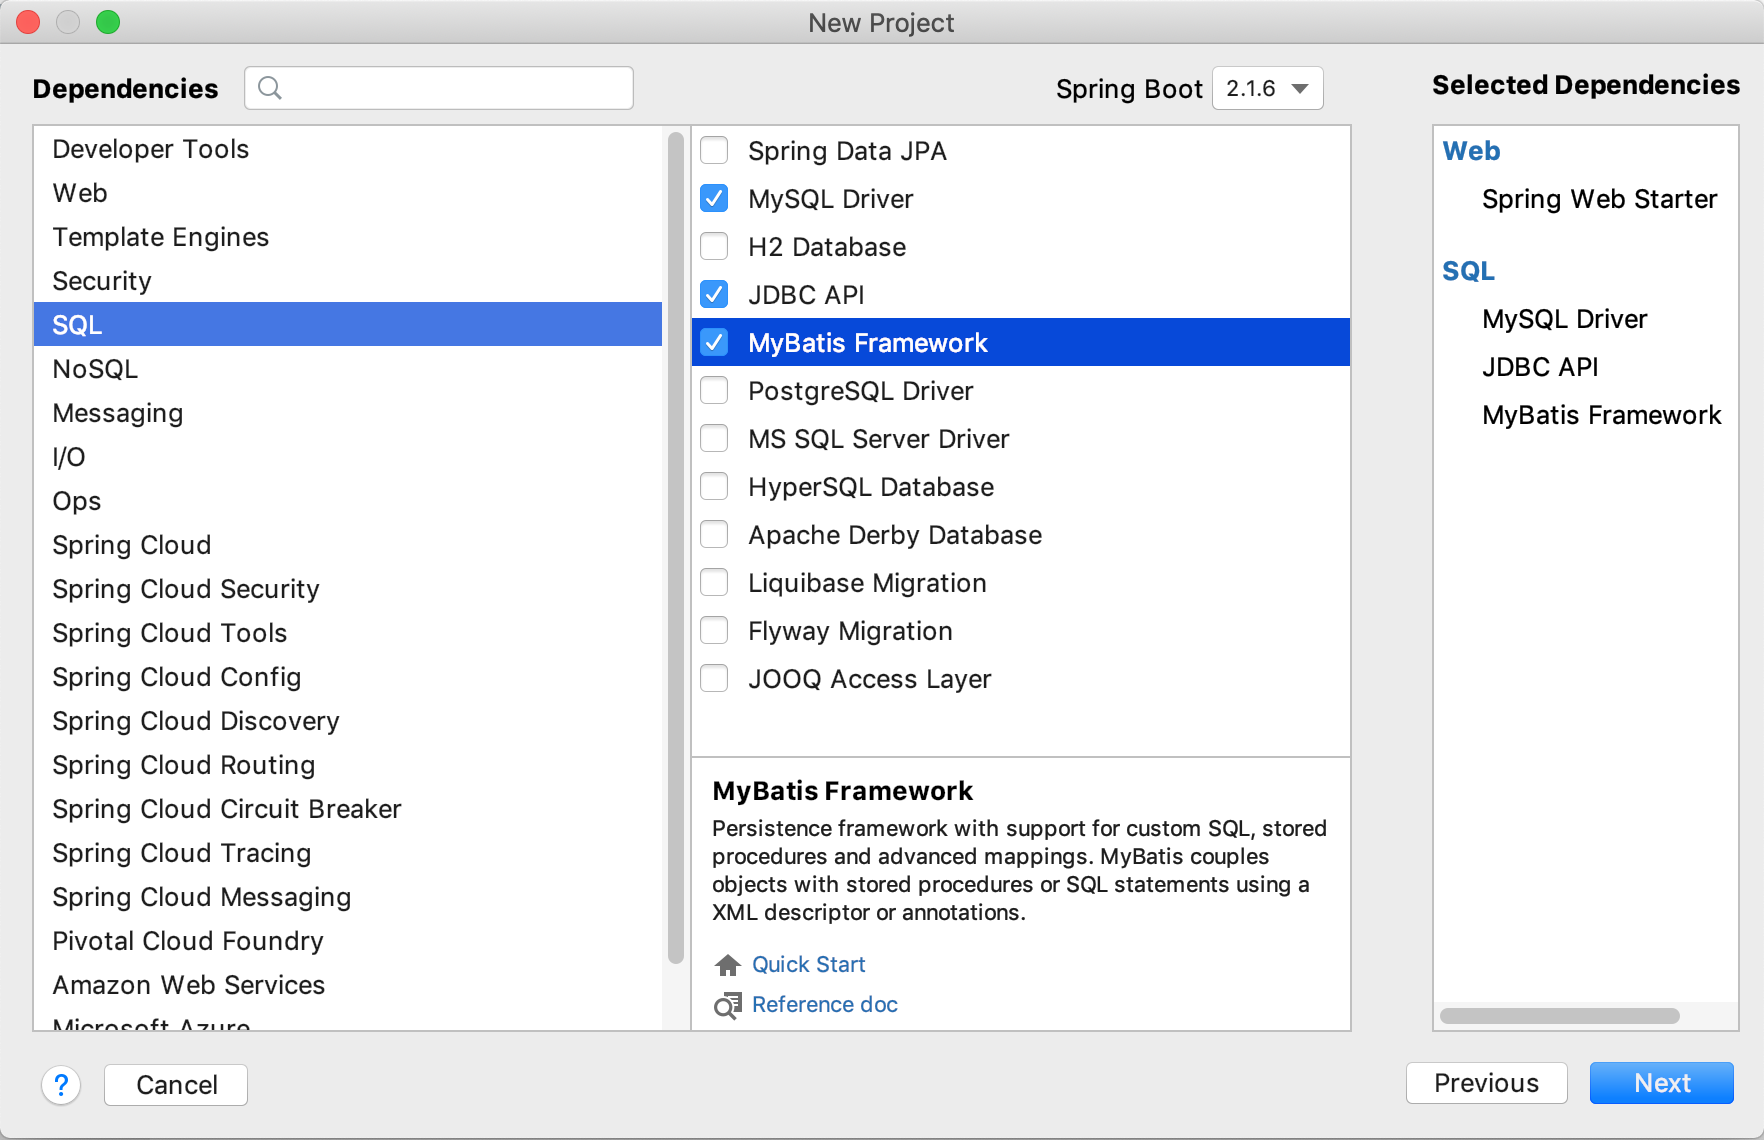The height and width of the screenshot is (1140, 1764).
Task: Select the Web category in the list
Action: click(348, 193)
